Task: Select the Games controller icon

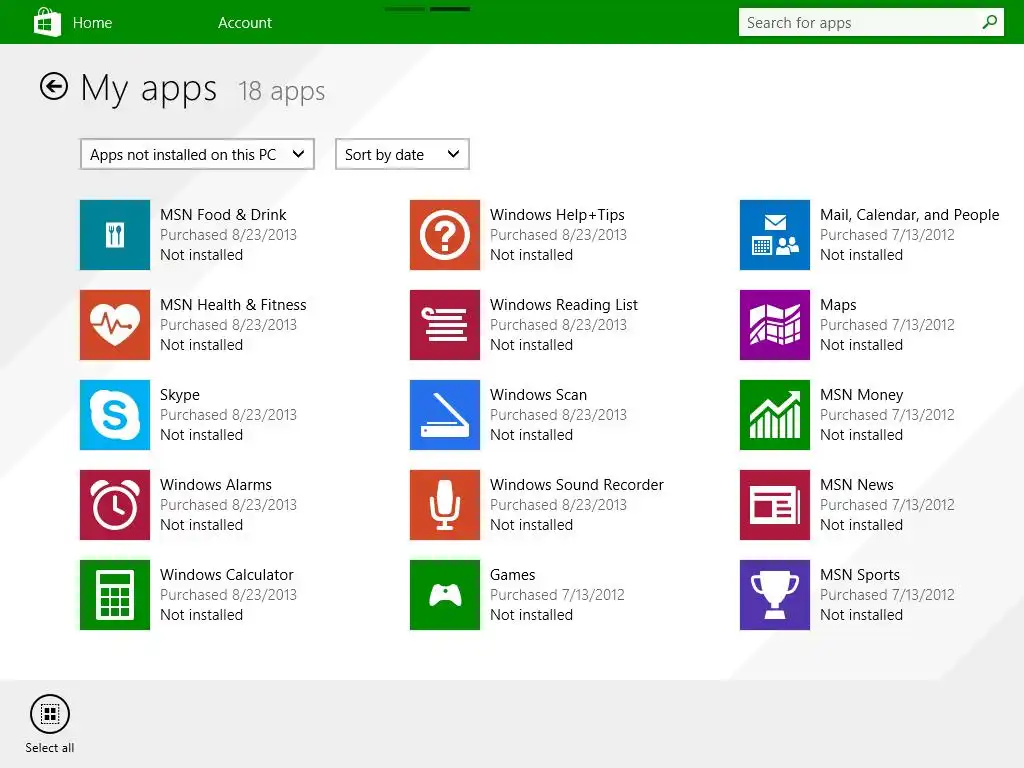Action: (445, 595)
